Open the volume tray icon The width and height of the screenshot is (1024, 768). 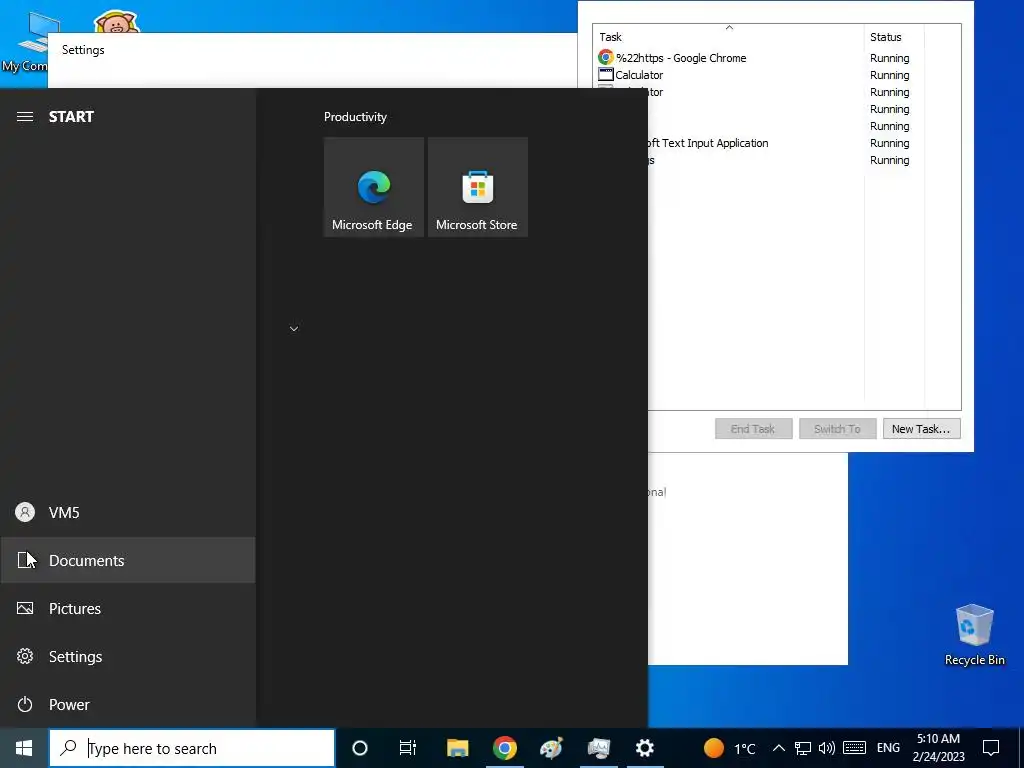(827, 748)
